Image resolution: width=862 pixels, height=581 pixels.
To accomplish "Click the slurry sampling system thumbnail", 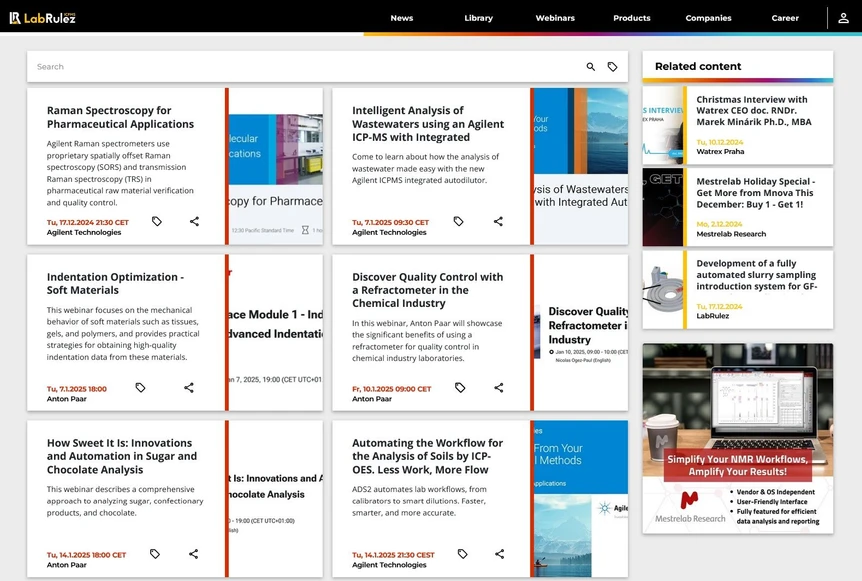I will coord(662,290).
